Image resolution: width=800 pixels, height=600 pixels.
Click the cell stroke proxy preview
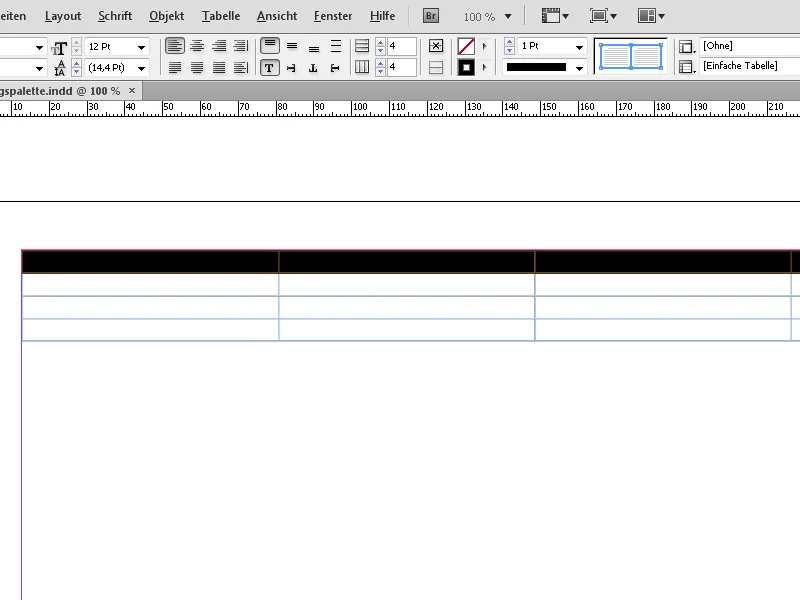631,56
